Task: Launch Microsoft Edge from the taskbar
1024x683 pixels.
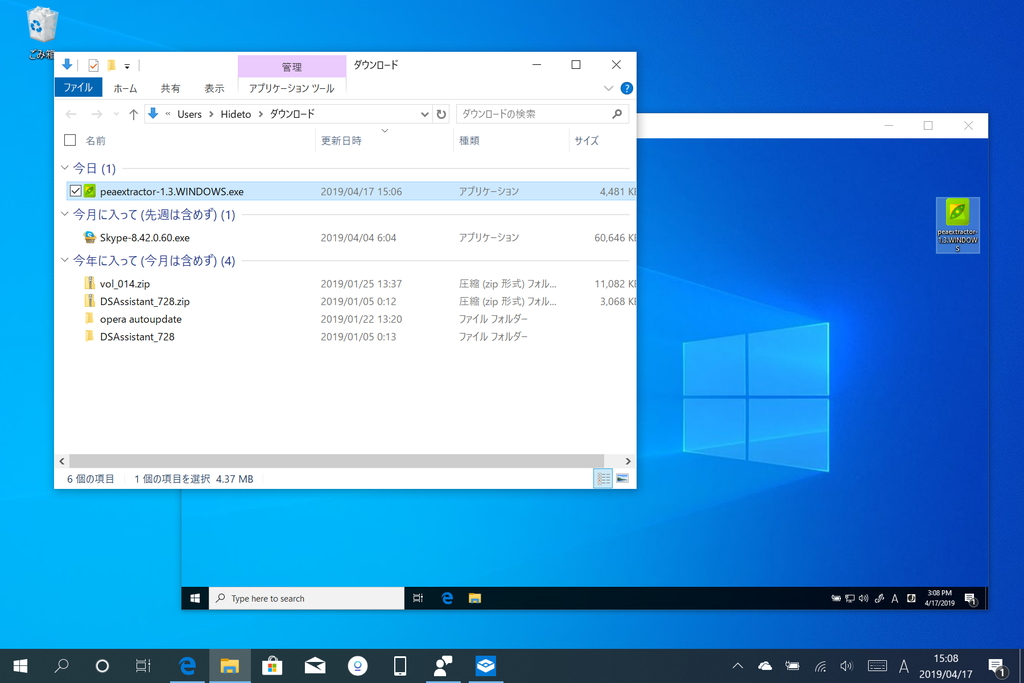Action: coord(187,665)
